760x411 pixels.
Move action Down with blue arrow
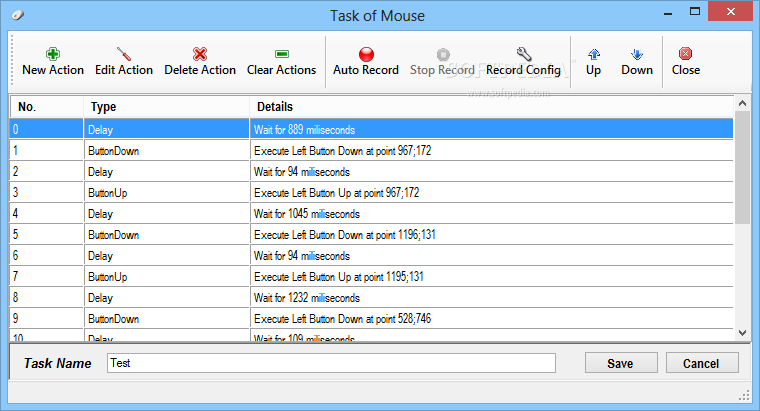tap(637, 54)
